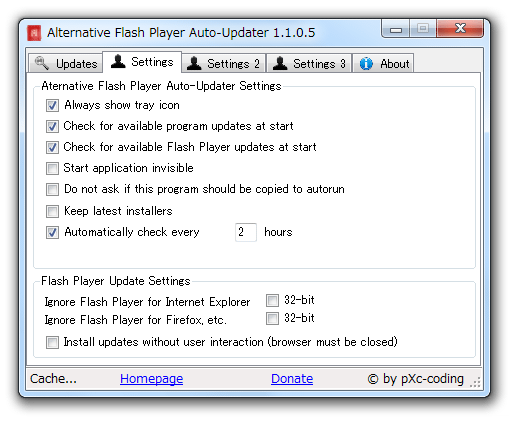Viewport: 513px width, 421px height.
Task: Enable Keep latest installers
Action: click(52, 211)
